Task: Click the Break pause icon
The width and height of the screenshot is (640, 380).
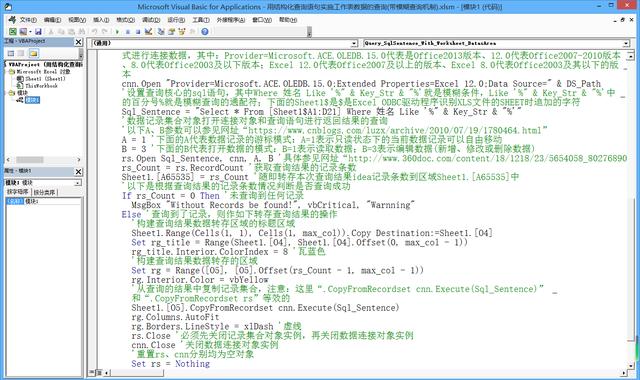Action: pyautogui.click(x=128, y=31)
